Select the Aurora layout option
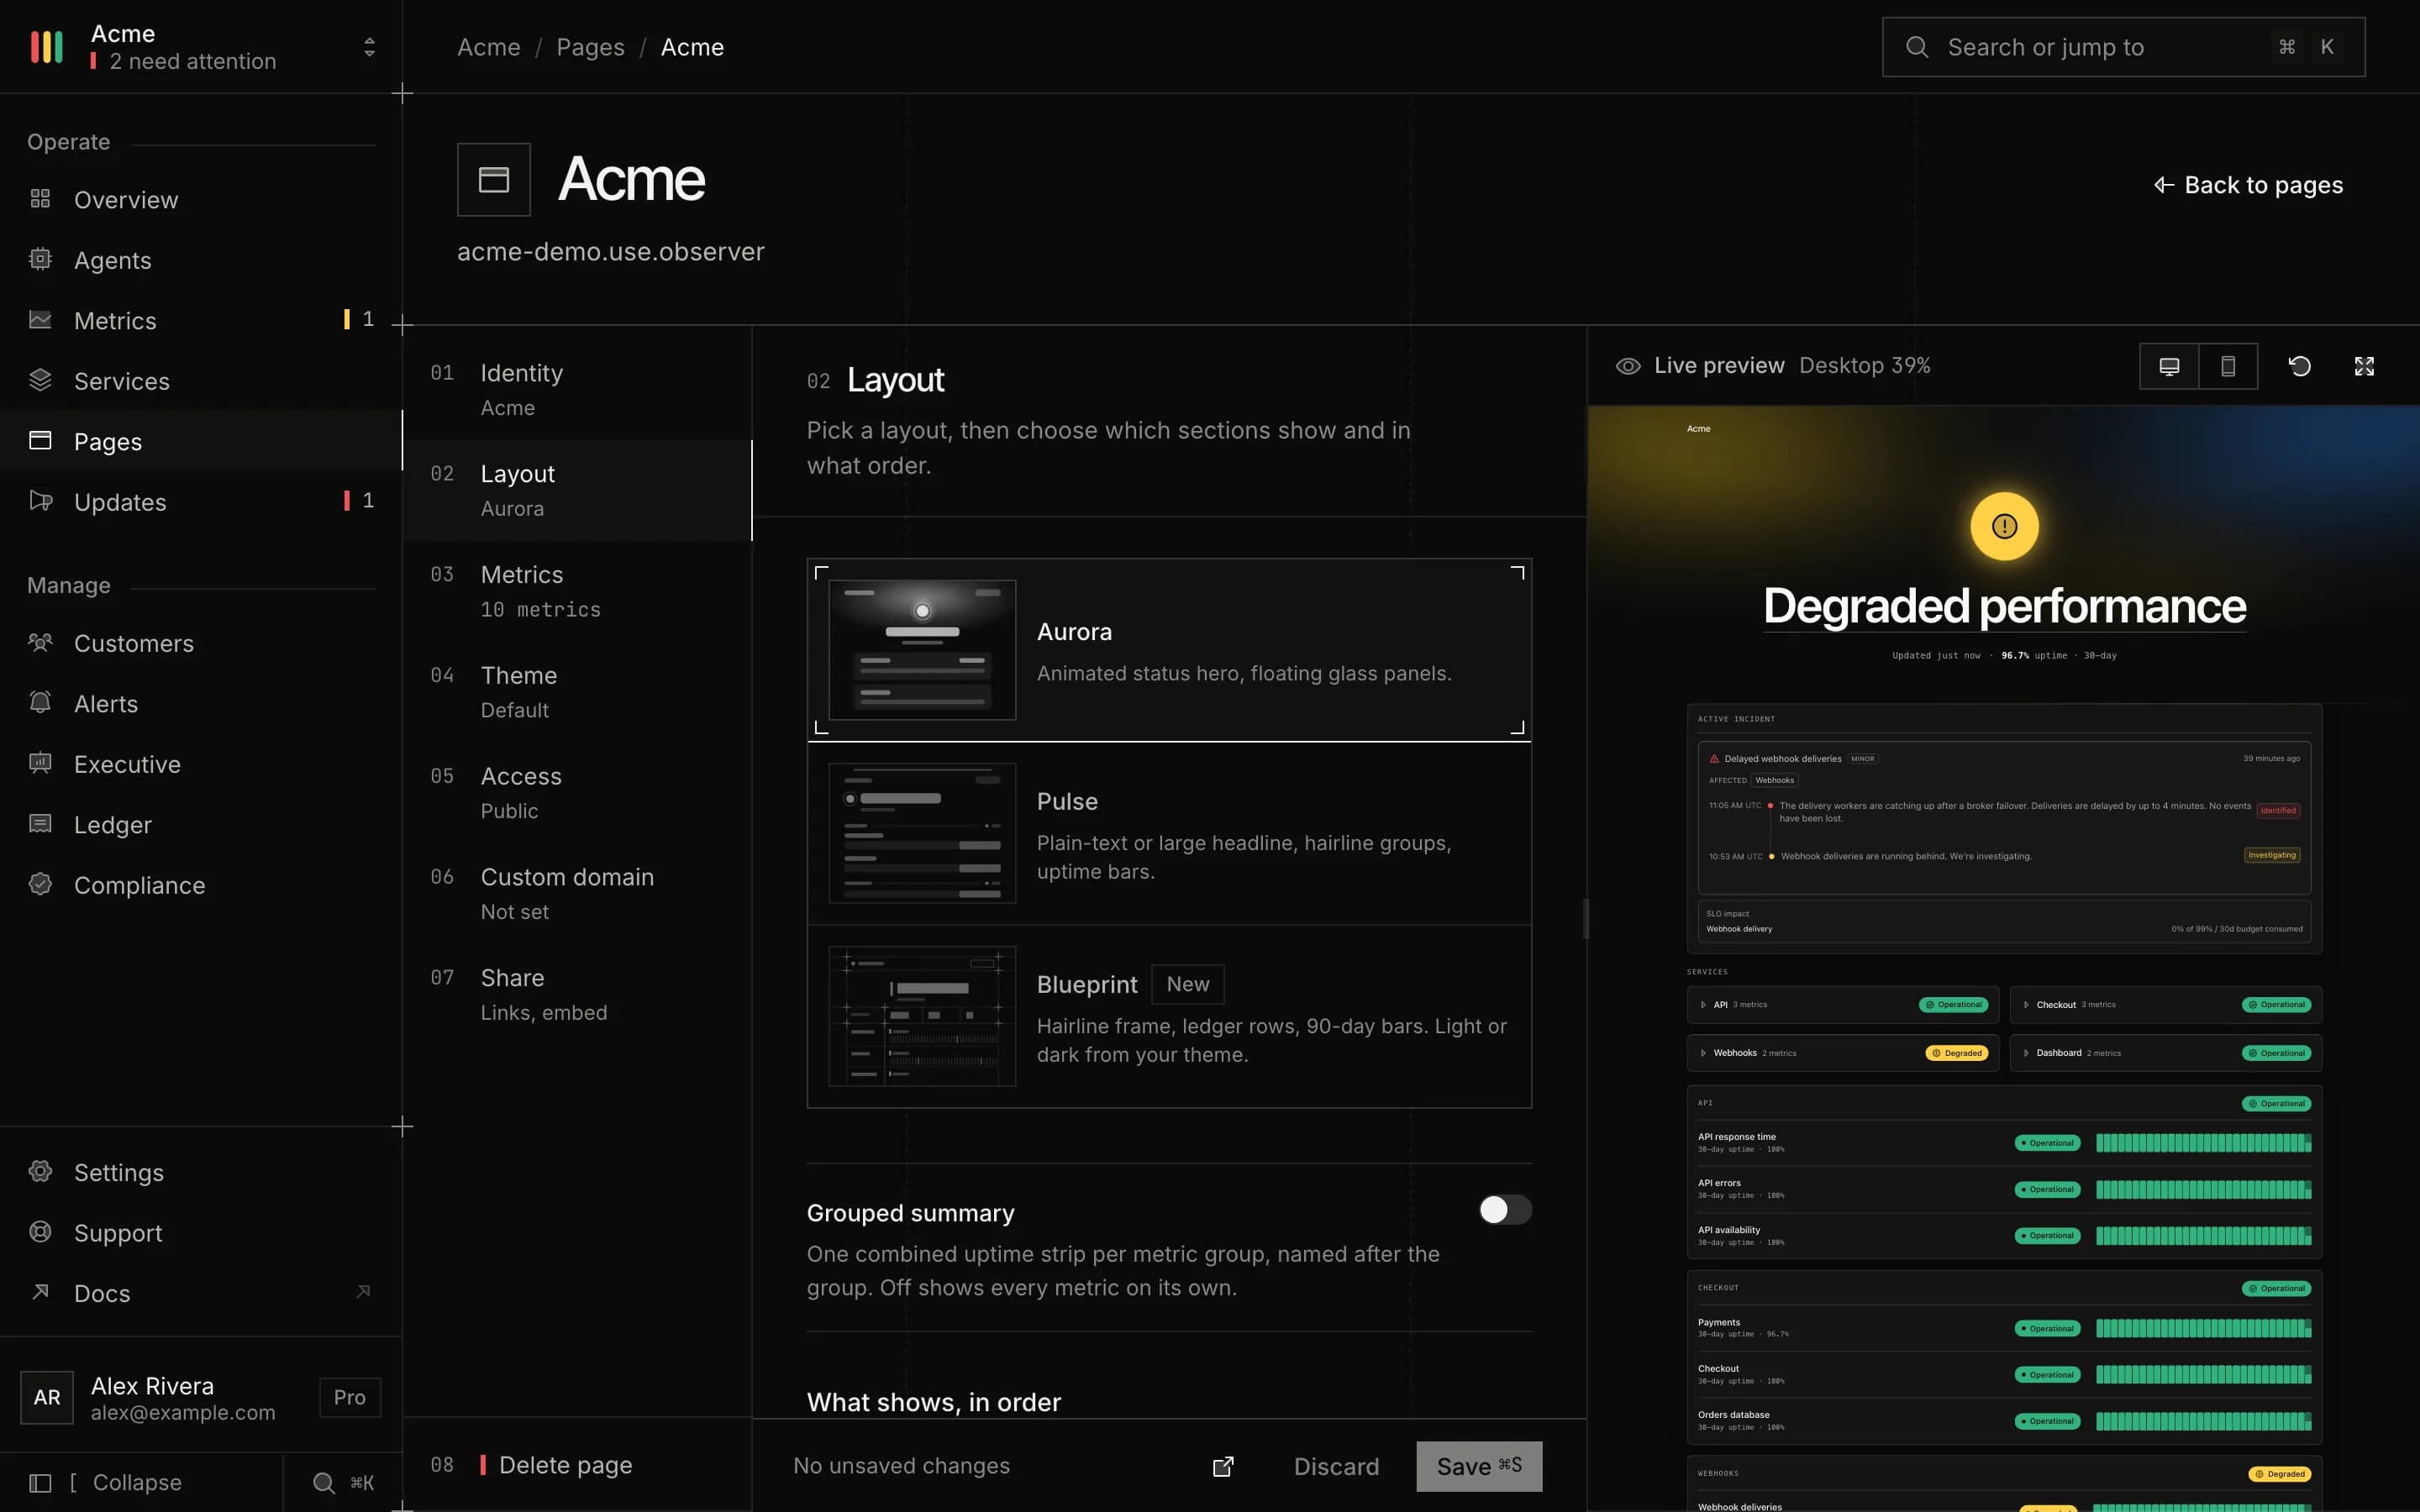 [x=1169, y=650]
